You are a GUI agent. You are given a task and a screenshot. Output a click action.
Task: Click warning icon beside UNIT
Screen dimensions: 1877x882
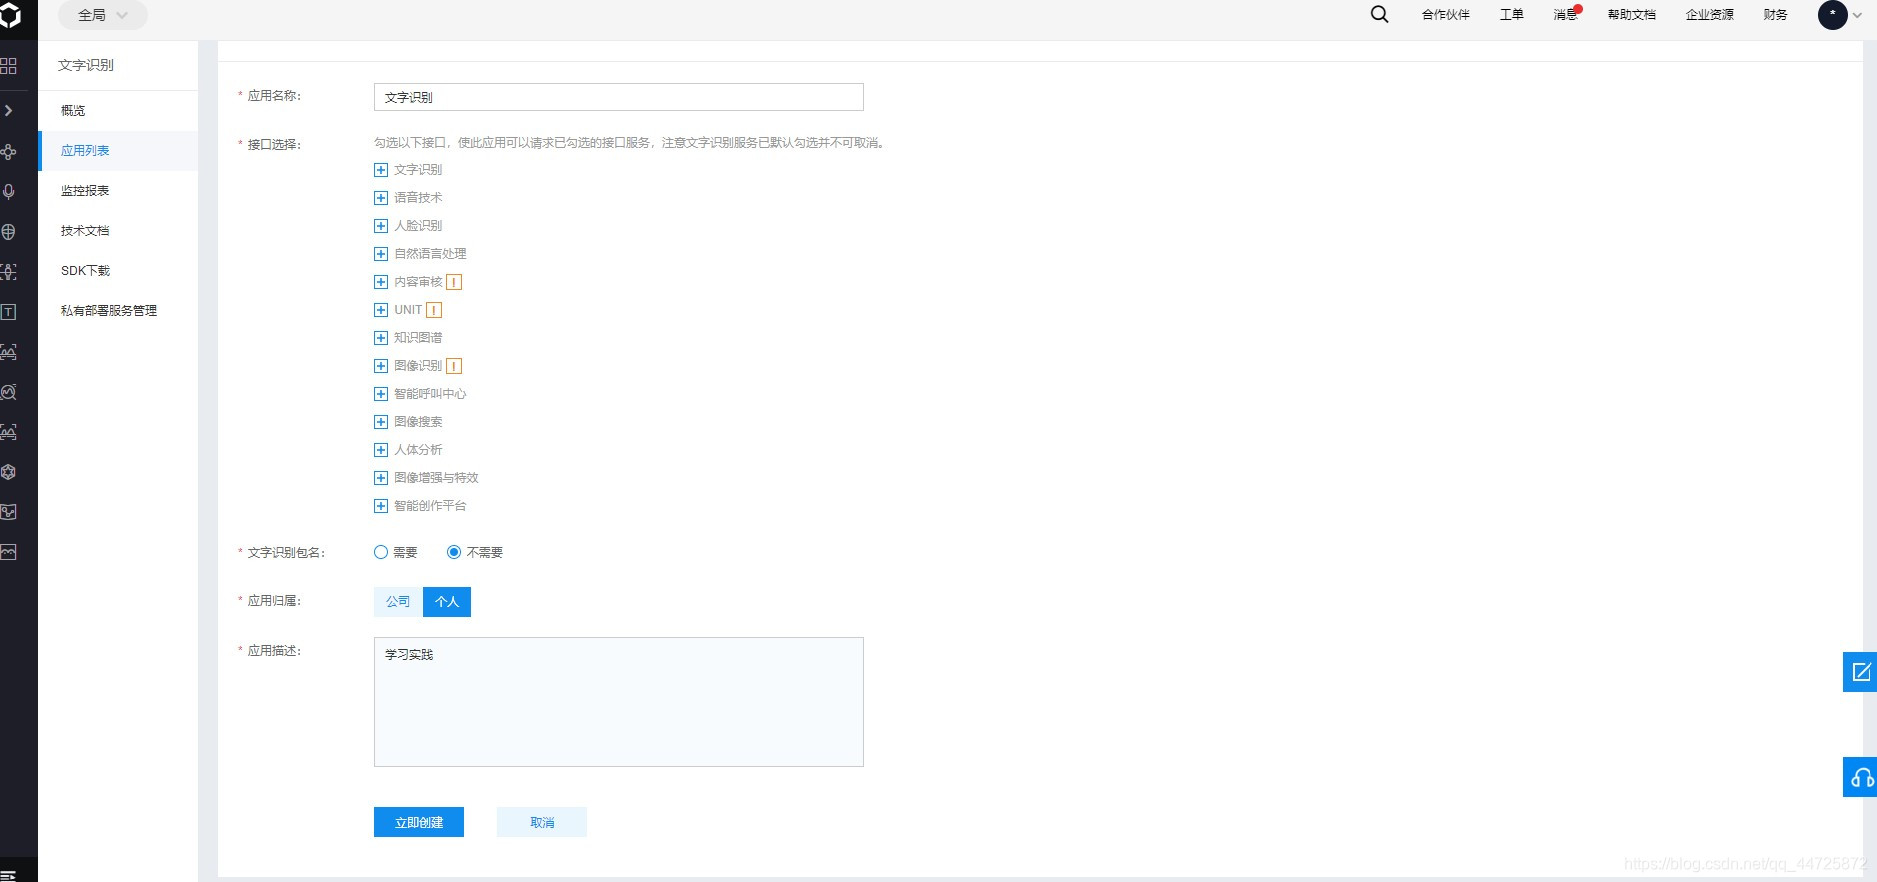point(434,310)
